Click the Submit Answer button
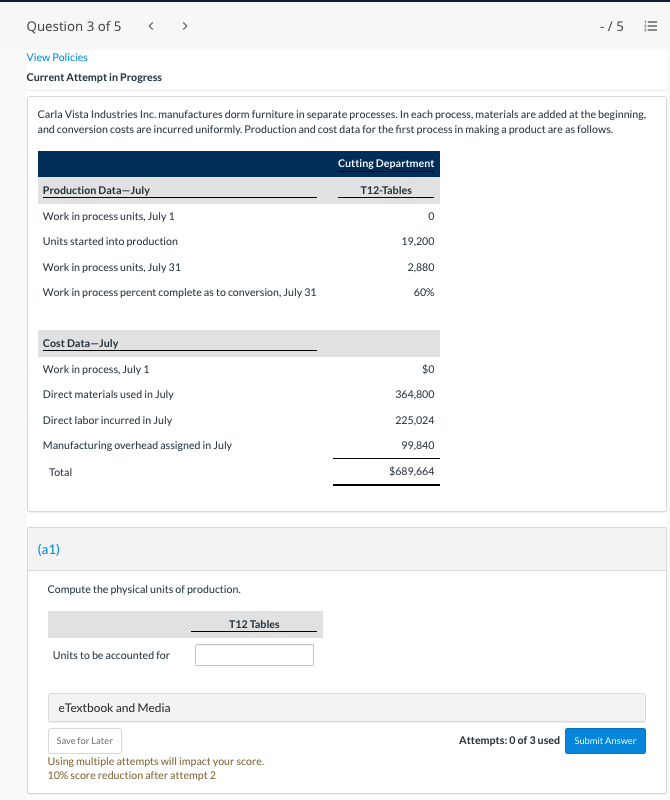 pyautogui.click(x=605, y=741)
